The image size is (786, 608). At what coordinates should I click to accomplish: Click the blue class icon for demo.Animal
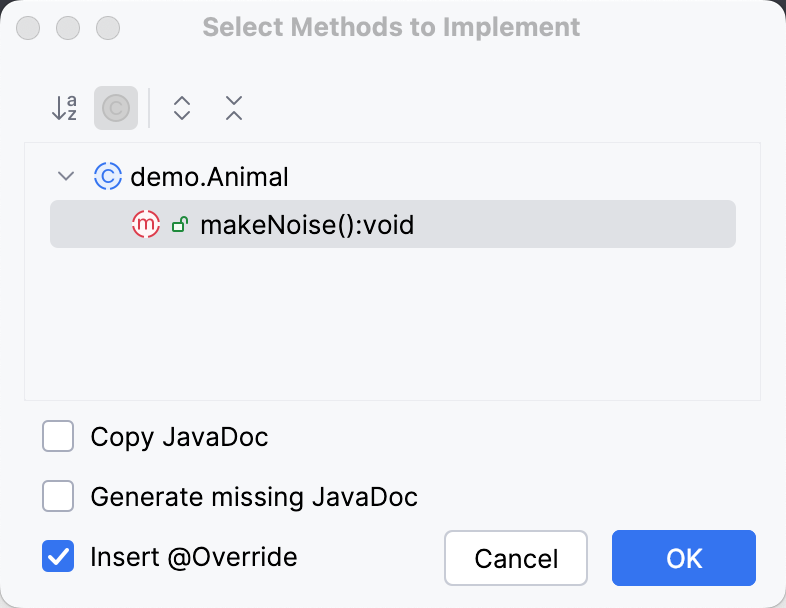point(107,177)
